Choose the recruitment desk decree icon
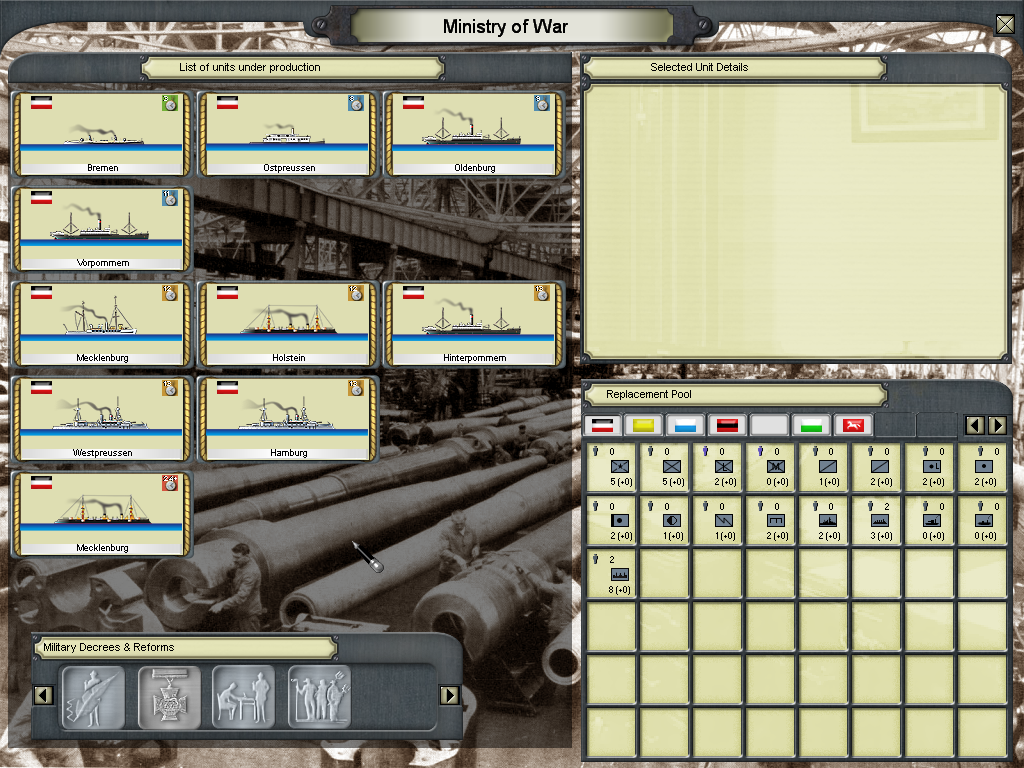The width and height of the screenshot is (1024, 768). coord(244,696)
